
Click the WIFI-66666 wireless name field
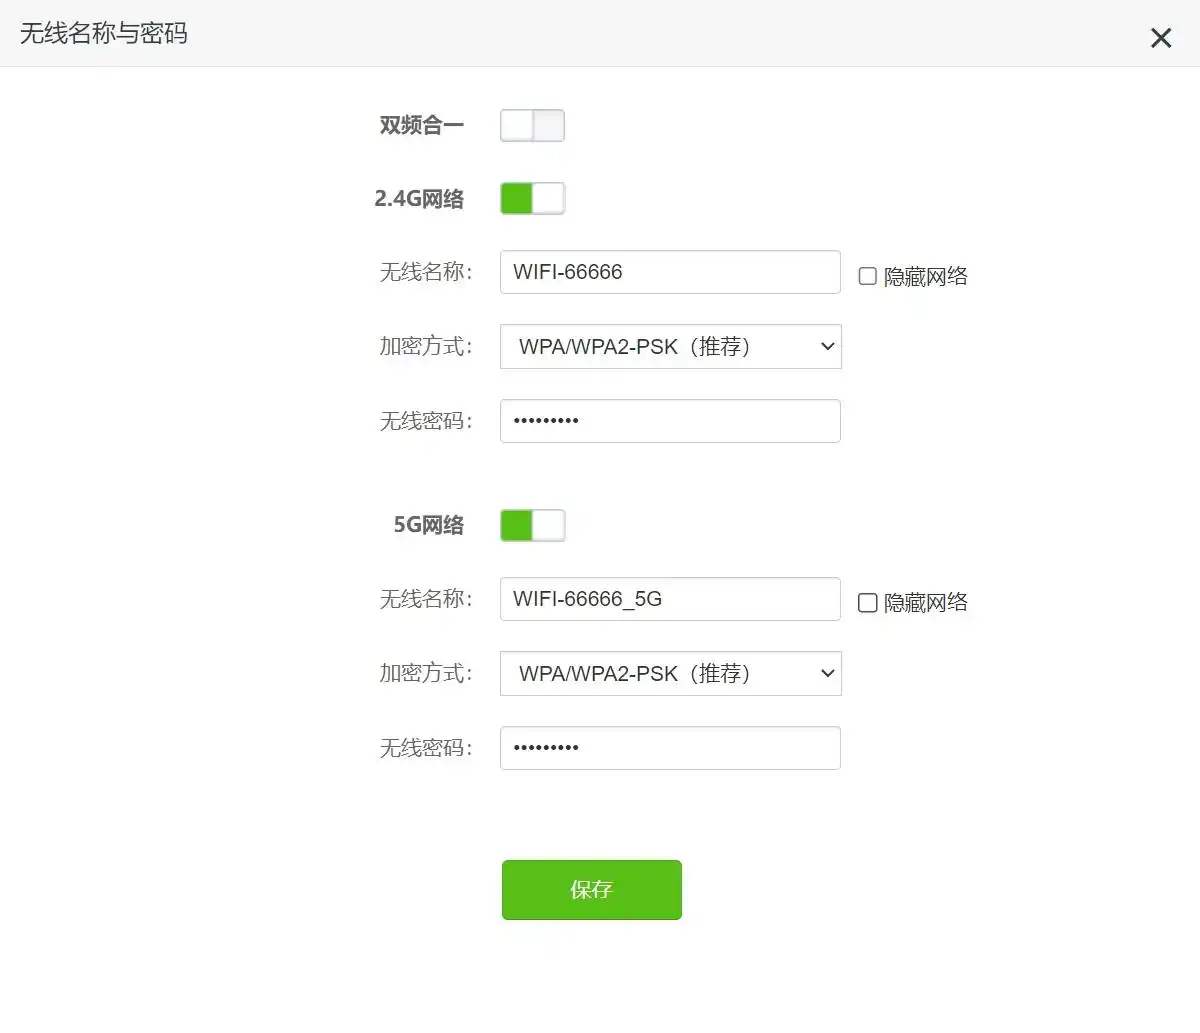670,272
